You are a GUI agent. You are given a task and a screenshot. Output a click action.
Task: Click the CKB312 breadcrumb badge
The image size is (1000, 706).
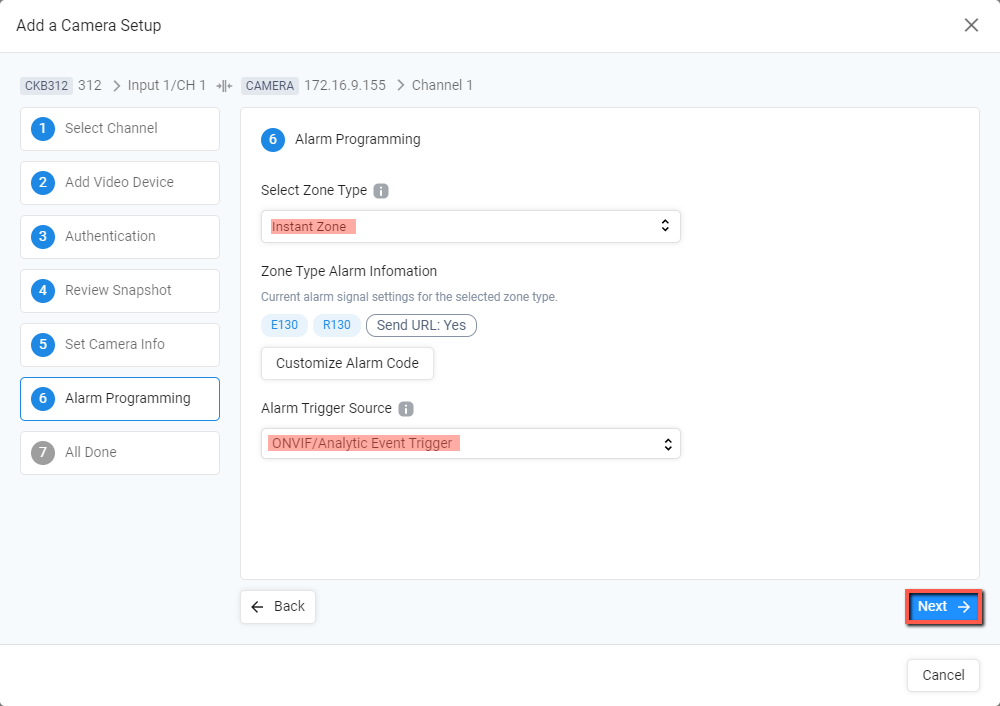coord(47,86)
